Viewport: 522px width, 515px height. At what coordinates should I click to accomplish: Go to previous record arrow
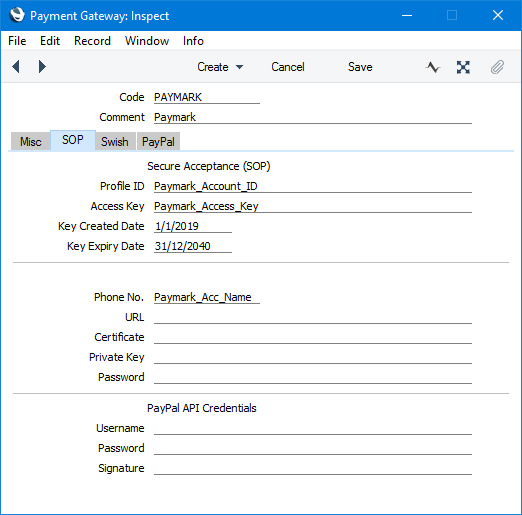(x=16, y=67)
